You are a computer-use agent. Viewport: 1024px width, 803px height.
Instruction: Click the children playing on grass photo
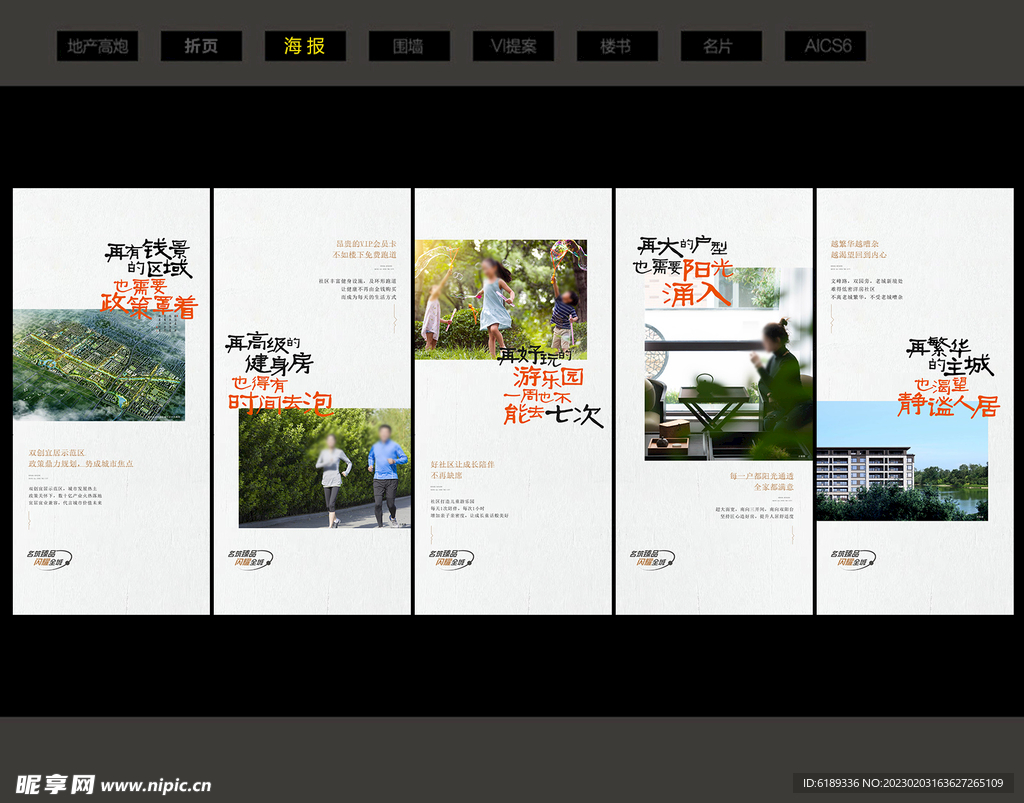click(x=500, y=299)
